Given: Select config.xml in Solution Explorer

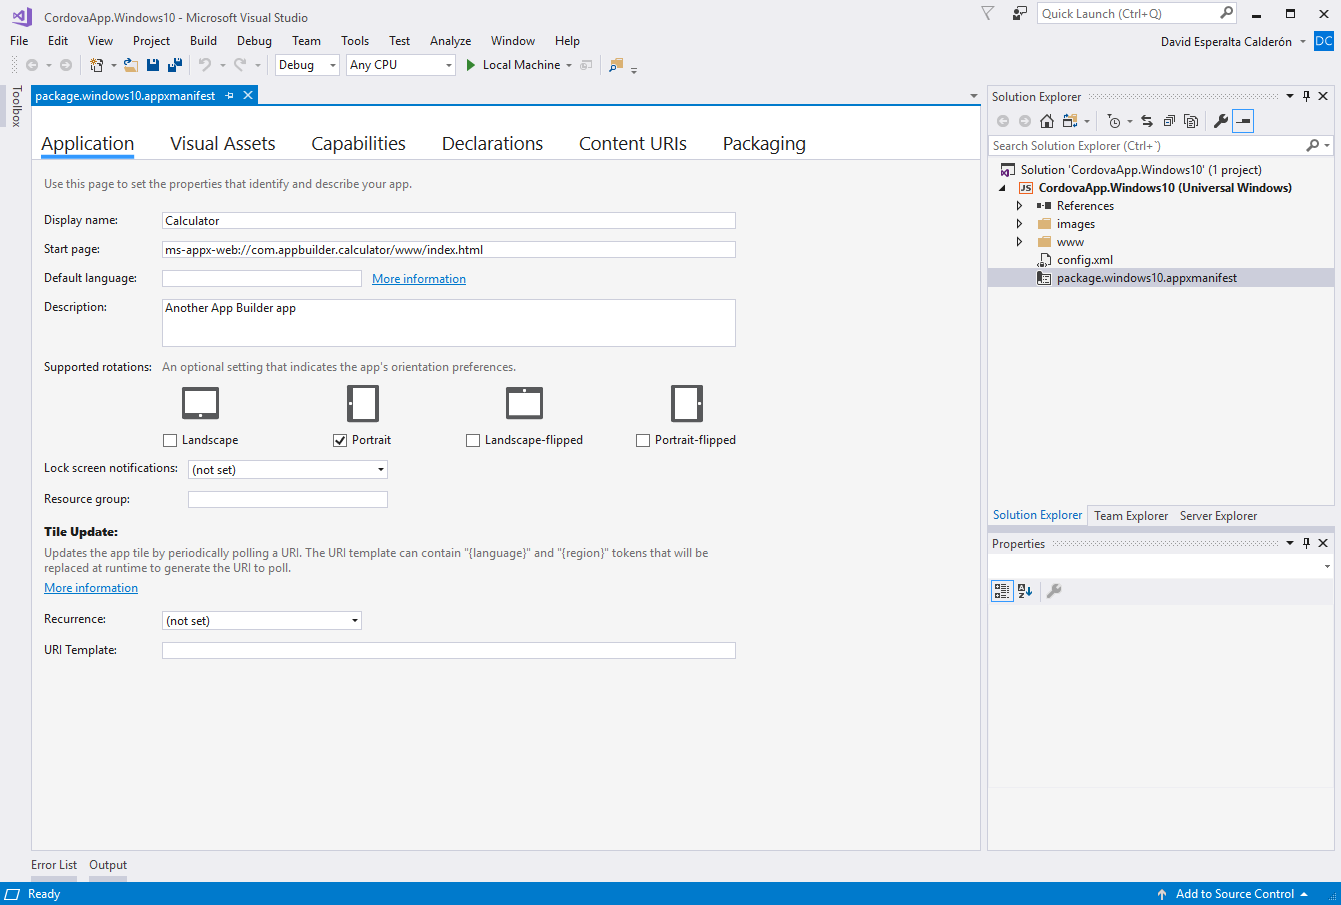Looking at the screenshot, I should 1084,260.
